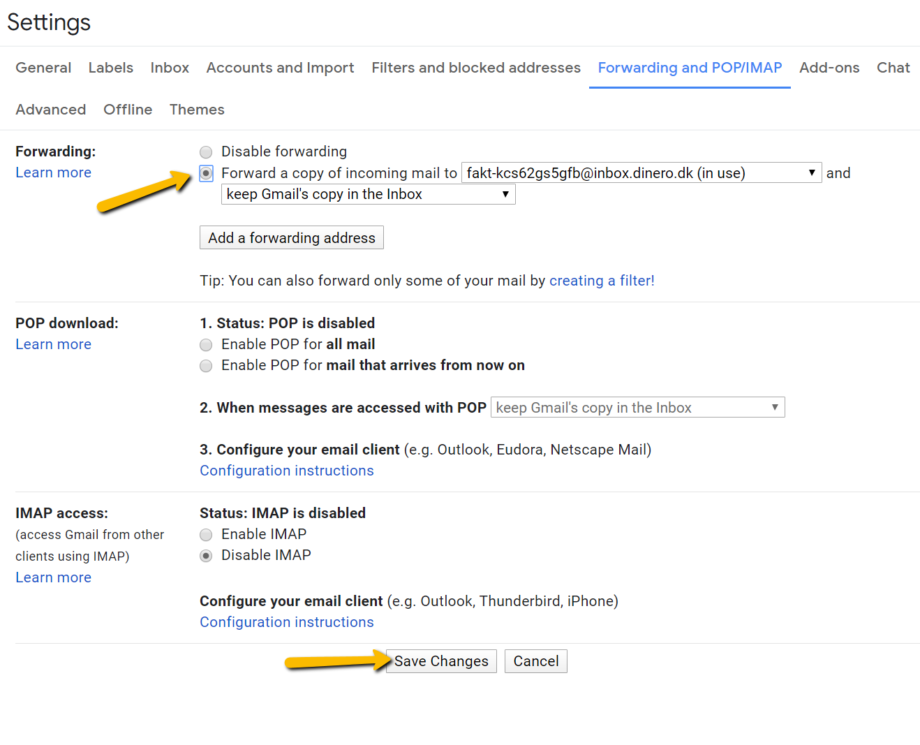Click the Save Changes button
This screenshot has height=745, width=920.
[x=441, y=661]
